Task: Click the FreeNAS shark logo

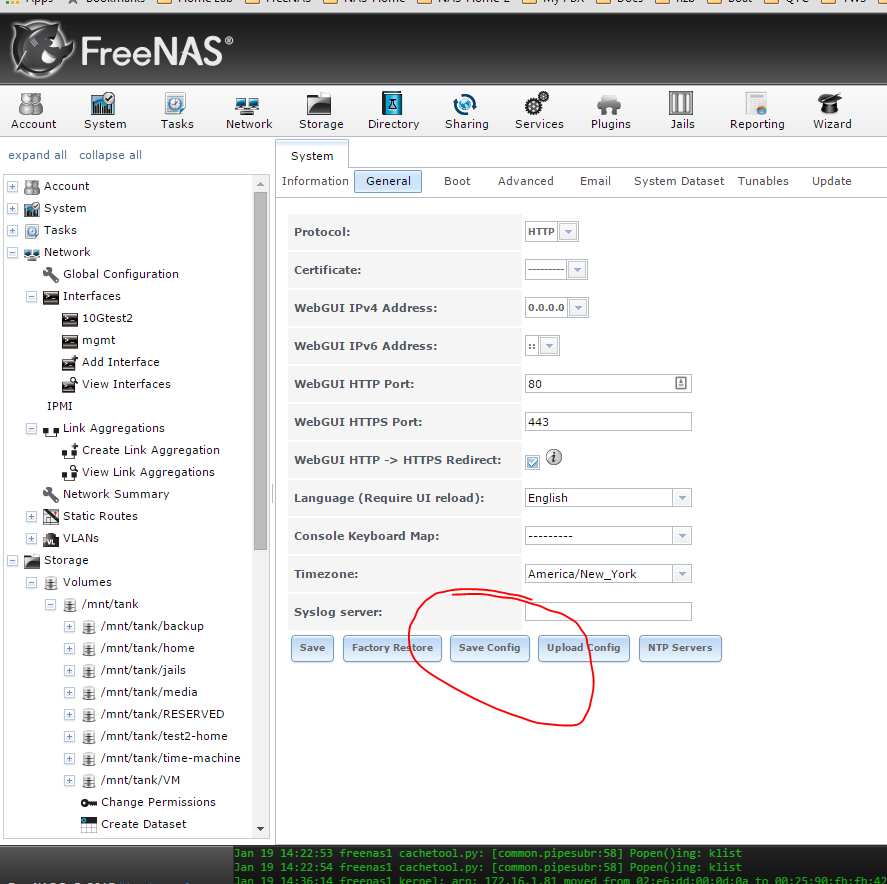Action: click(42, 50)
